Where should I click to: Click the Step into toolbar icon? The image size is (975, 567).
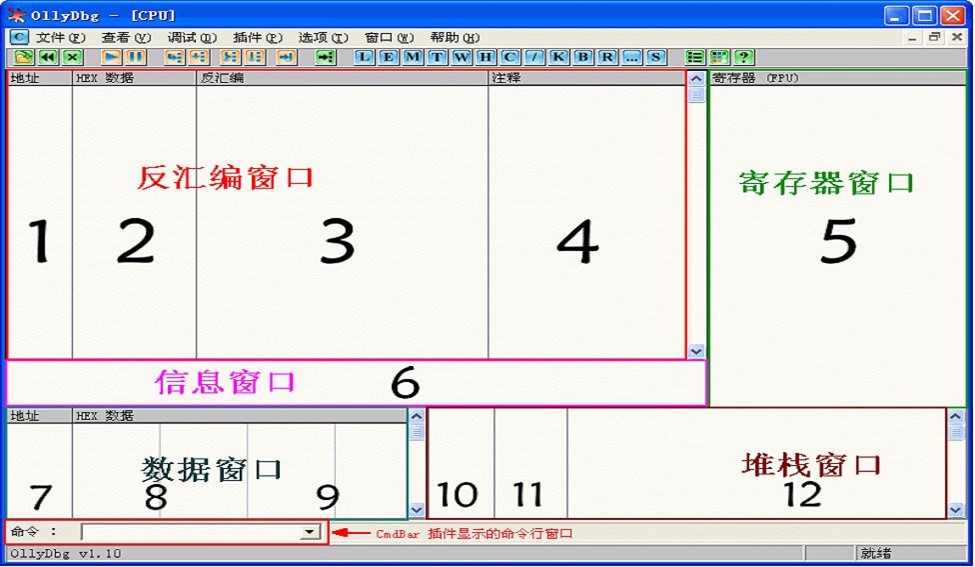pyautogui.click(x=175, y=57)
